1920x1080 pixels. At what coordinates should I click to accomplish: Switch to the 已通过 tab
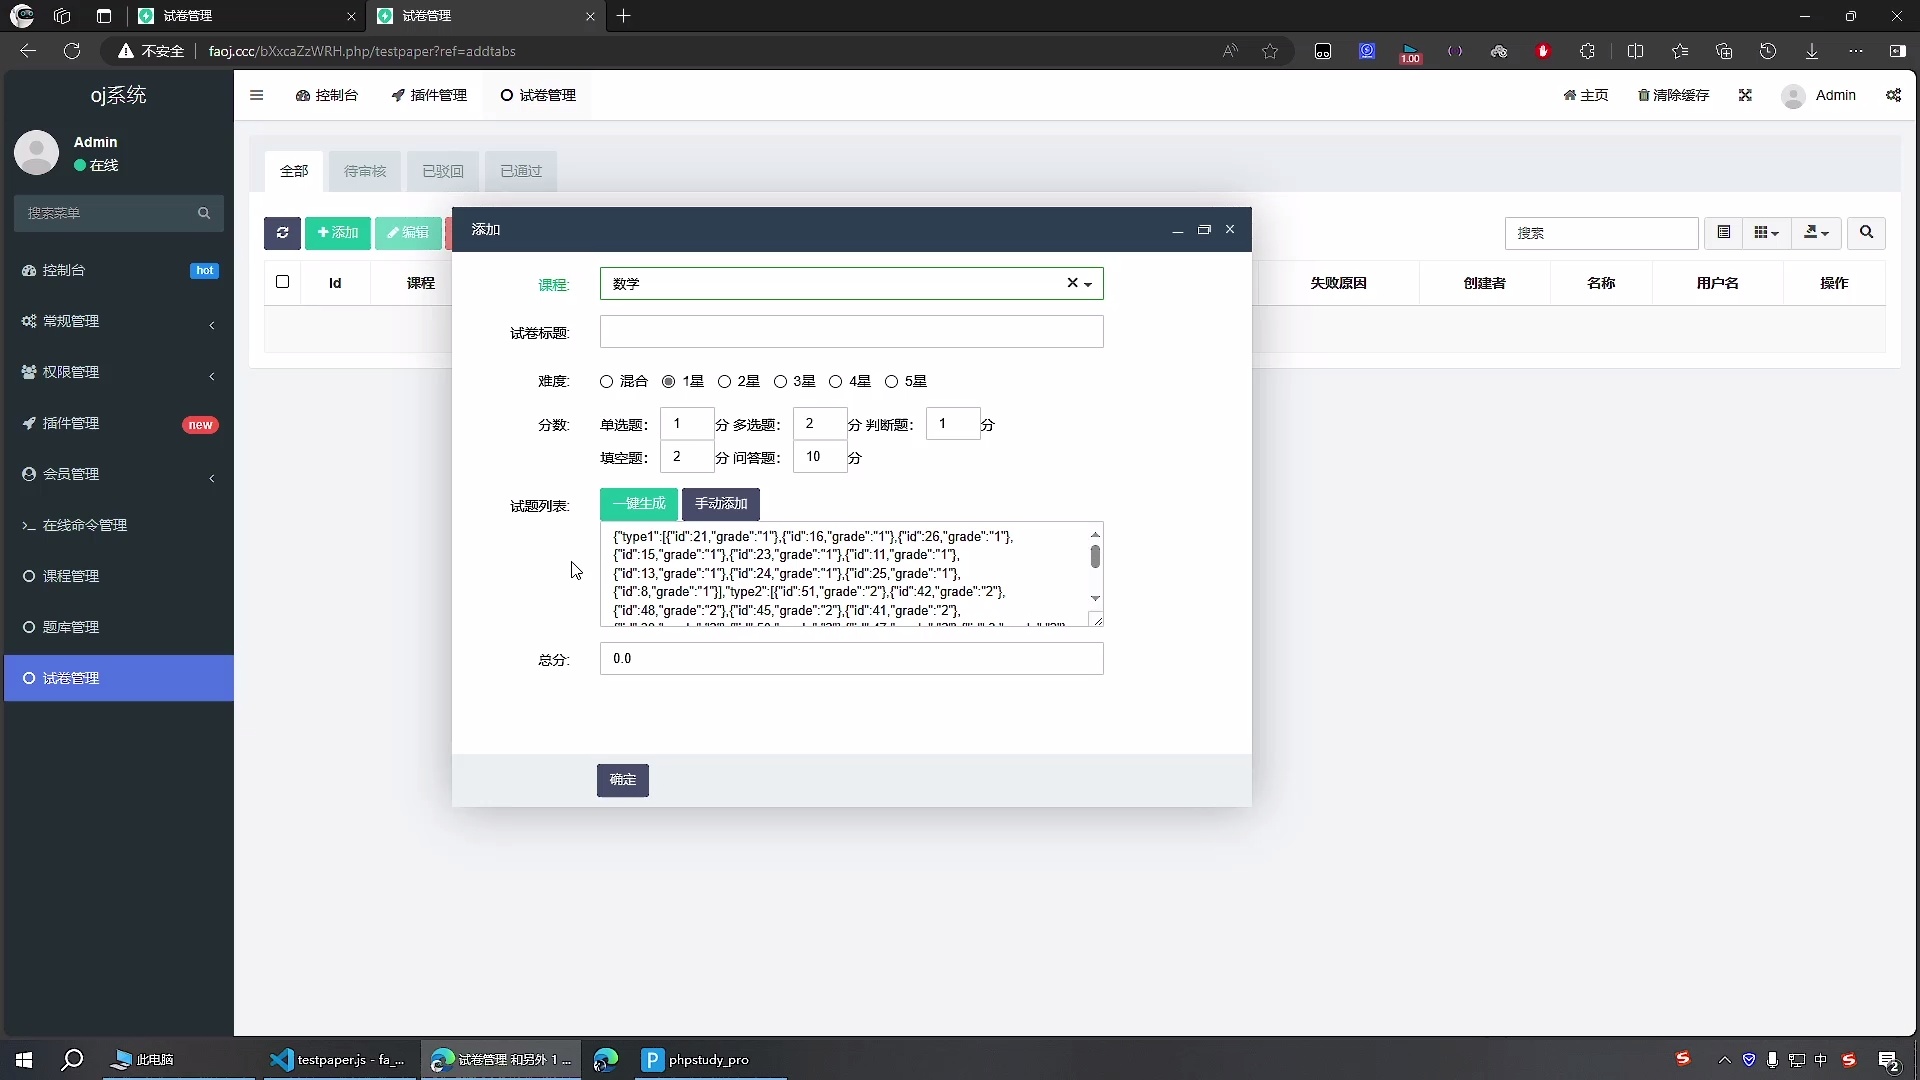point(521,172)
